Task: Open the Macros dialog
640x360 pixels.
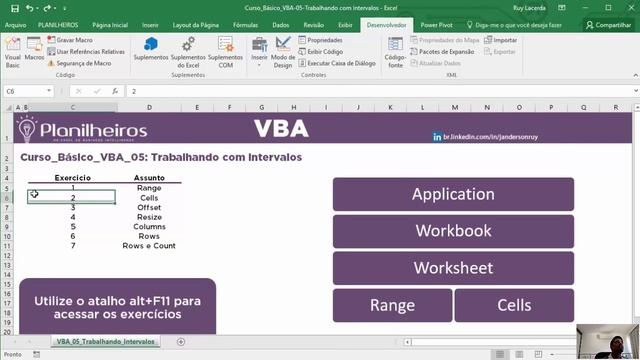Action: [x=34, y=49]
